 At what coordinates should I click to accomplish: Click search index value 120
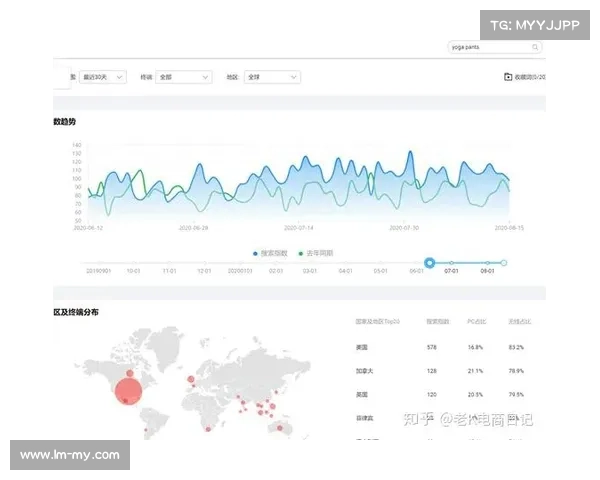432,394
